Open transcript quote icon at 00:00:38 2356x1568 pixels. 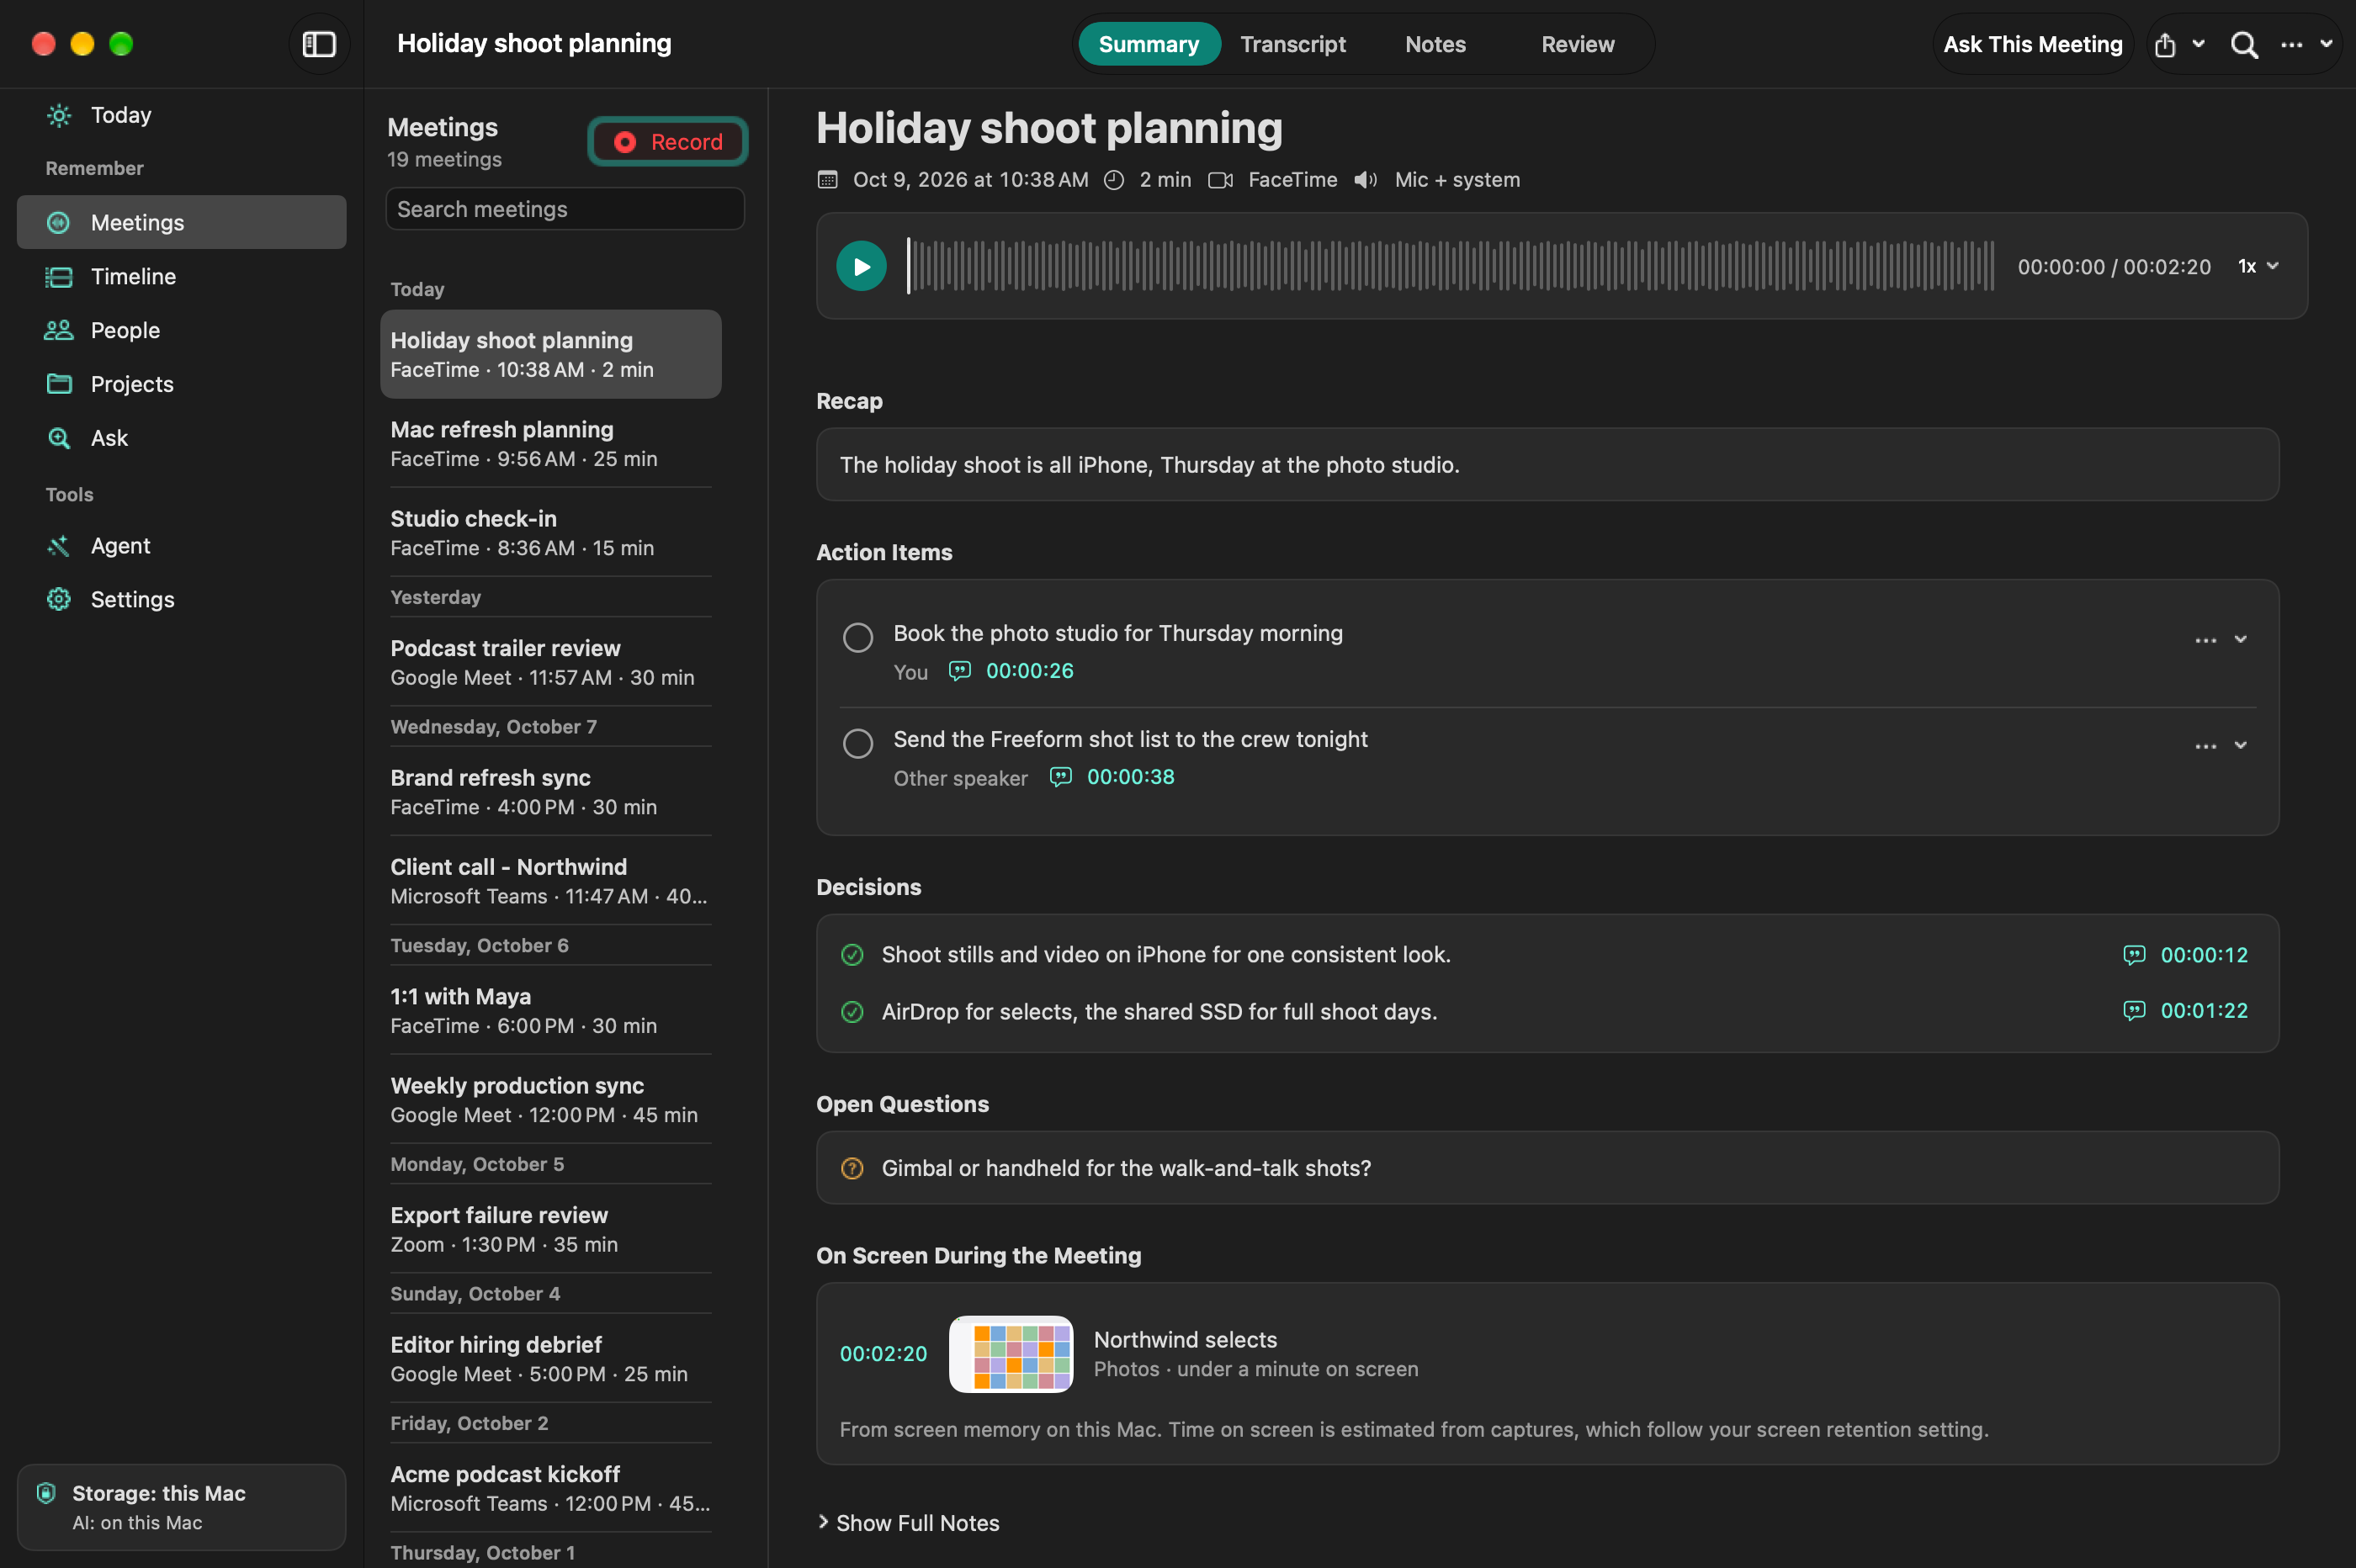[x=1060, y=777]
